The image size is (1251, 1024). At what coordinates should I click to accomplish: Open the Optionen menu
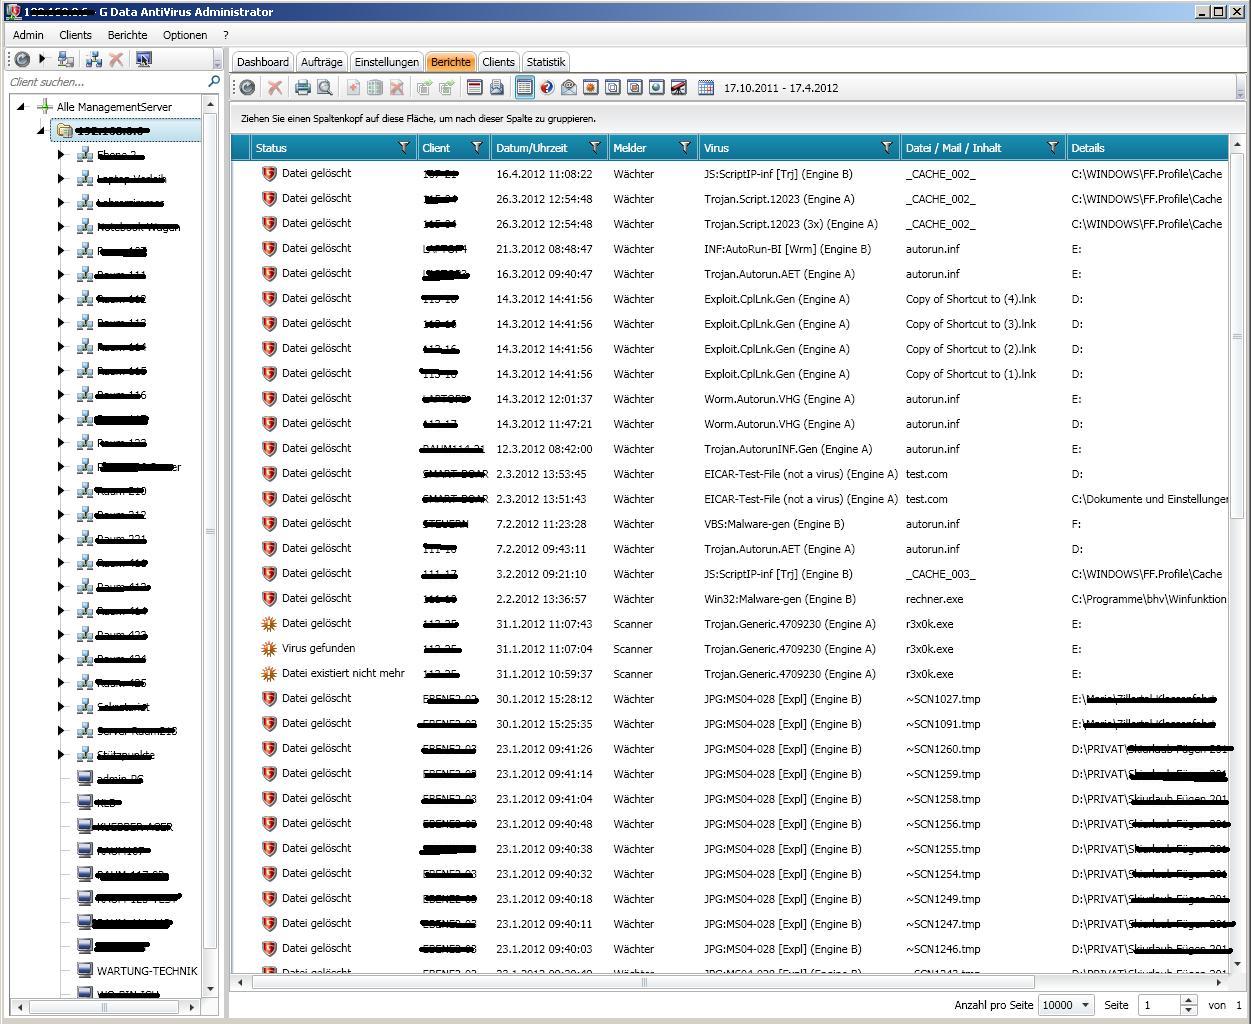coord(185,35)
